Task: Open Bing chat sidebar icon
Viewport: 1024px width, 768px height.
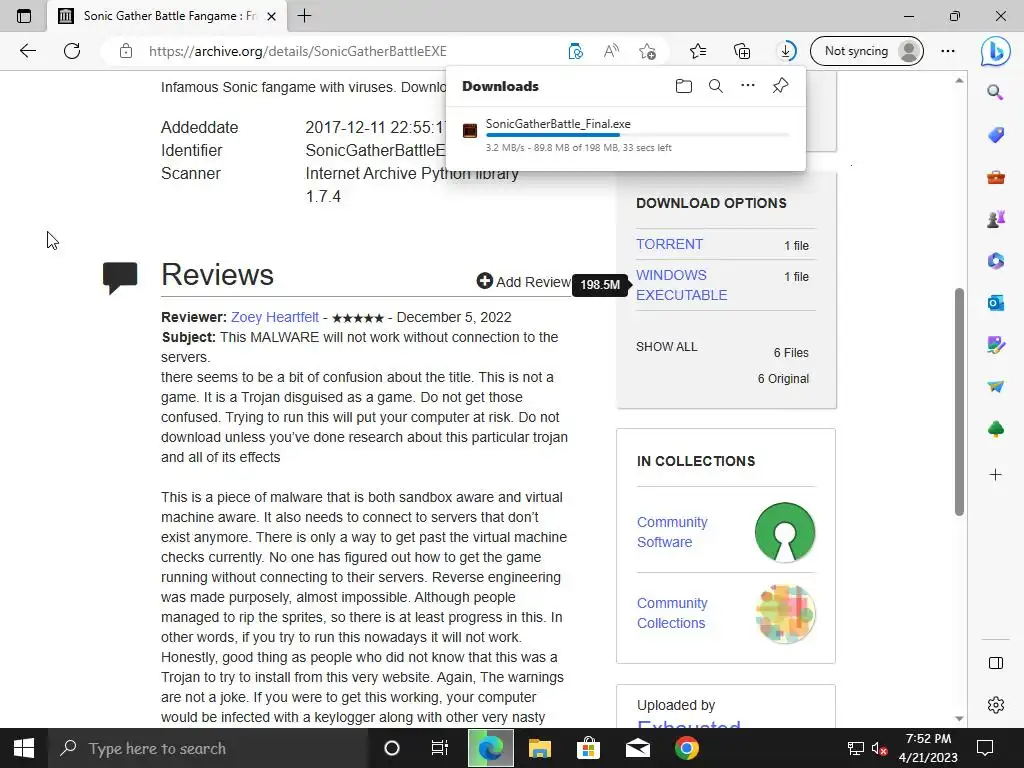Action: coord(995,52)
